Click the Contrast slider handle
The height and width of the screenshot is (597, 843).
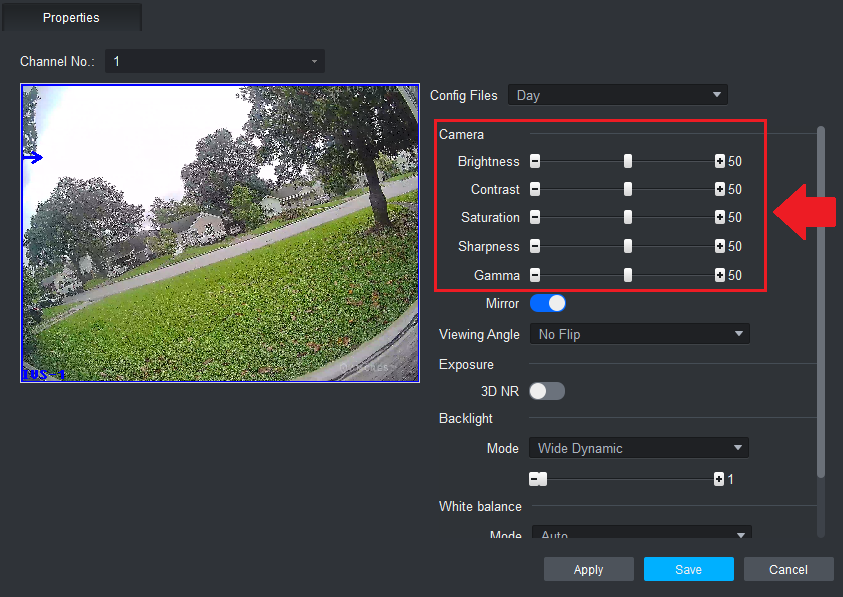coord(628,189)
